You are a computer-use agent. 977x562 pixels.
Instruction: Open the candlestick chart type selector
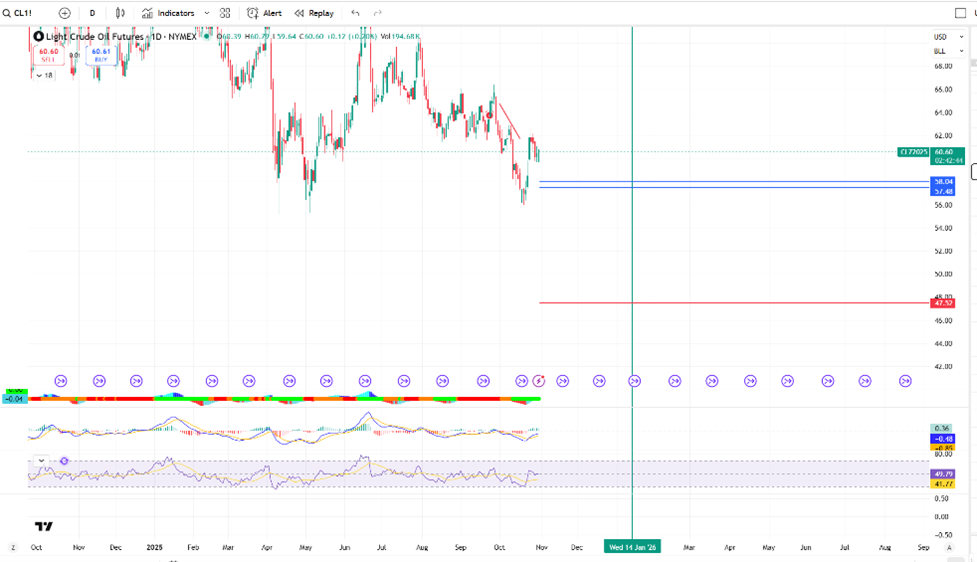pyautogui.click(x=120, y=13)
